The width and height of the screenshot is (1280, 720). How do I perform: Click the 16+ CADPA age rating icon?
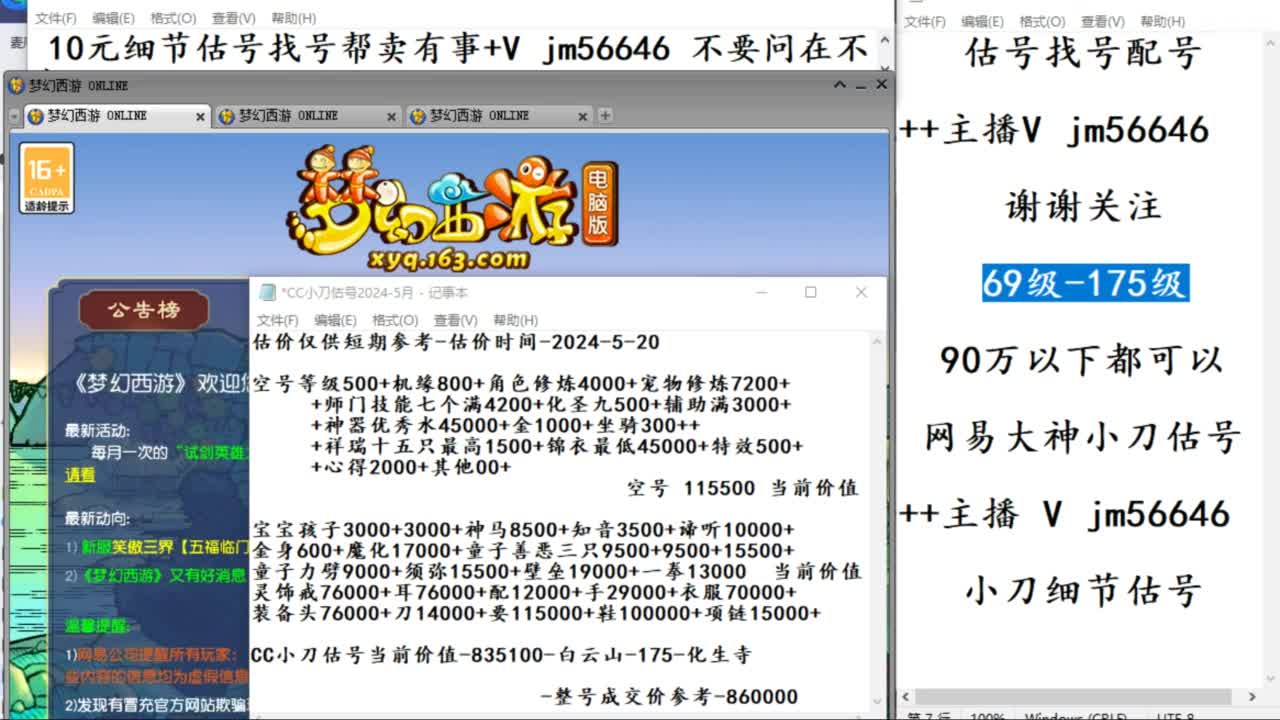tap(47, 177)
